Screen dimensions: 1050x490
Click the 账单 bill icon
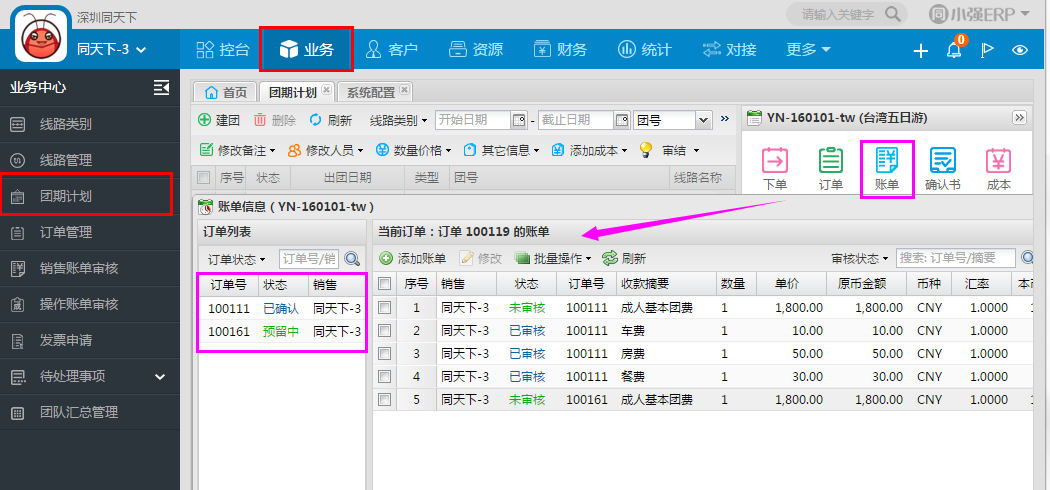[x=887, y=169]
